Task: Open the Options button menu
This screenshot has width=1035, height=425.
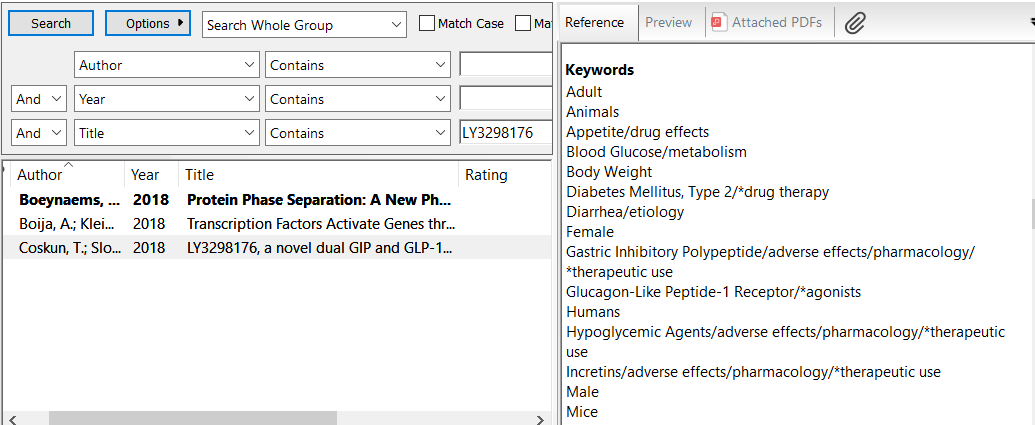Action: tap(147, 23)
